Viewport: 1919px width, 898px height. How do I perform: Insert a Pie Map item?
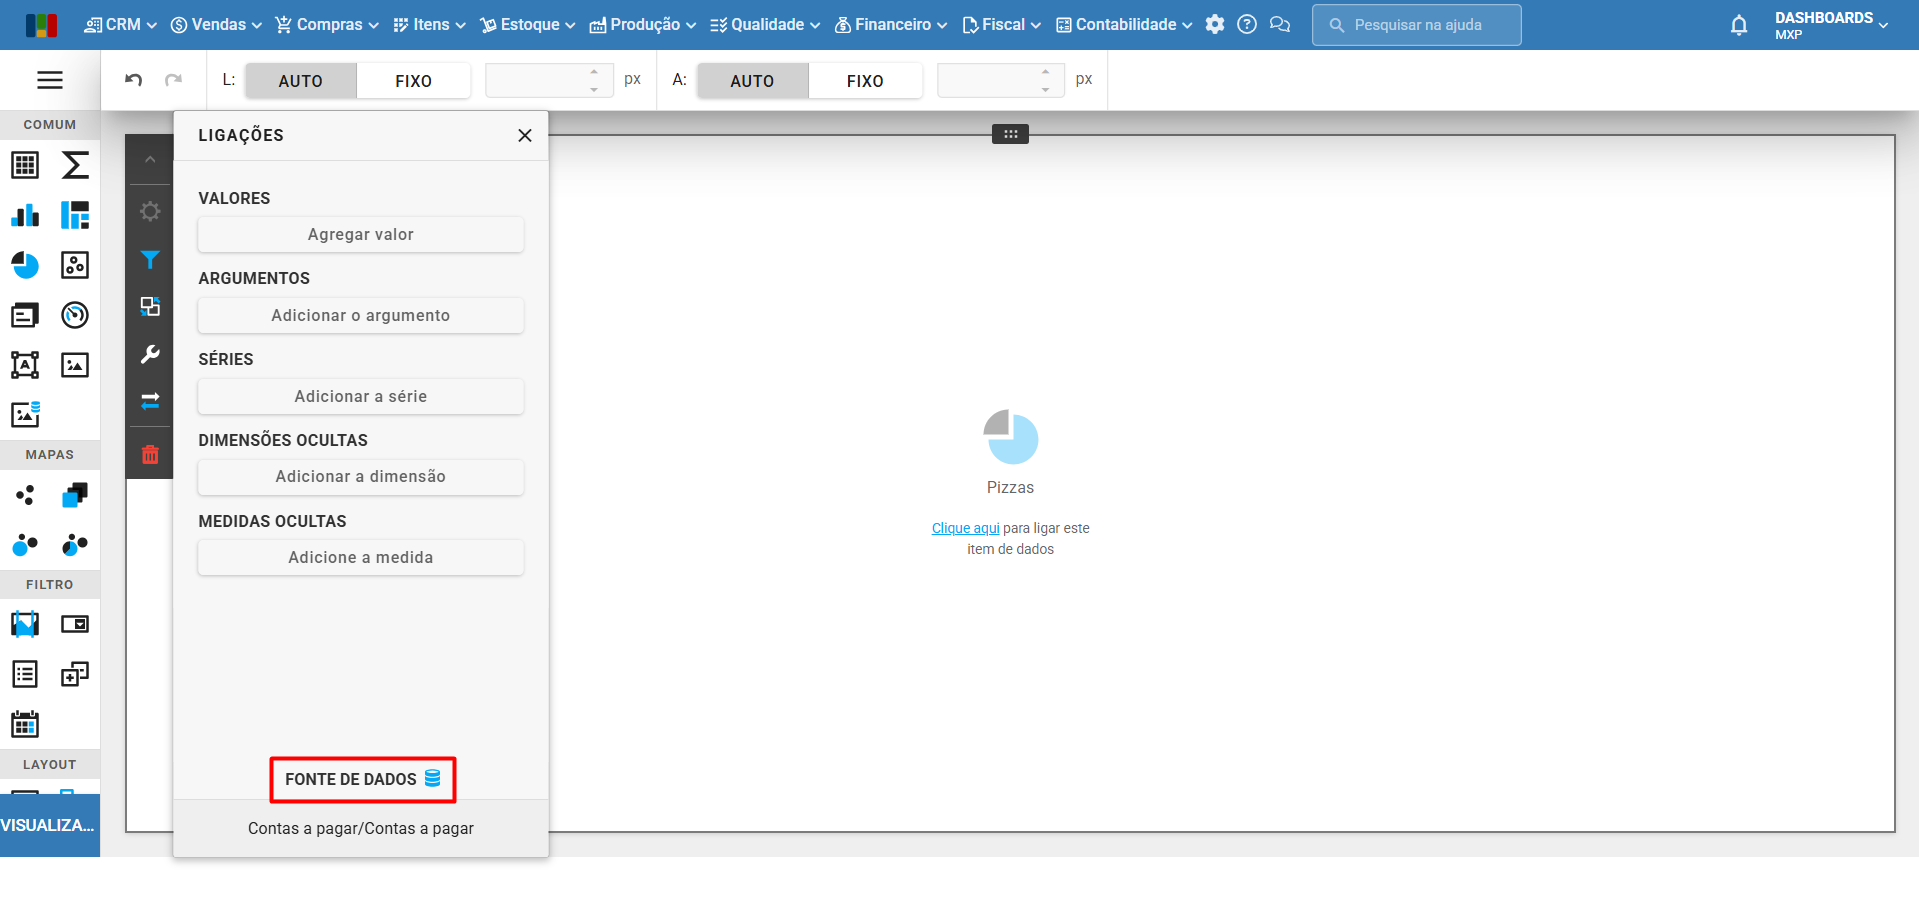[x=75, y=545]
